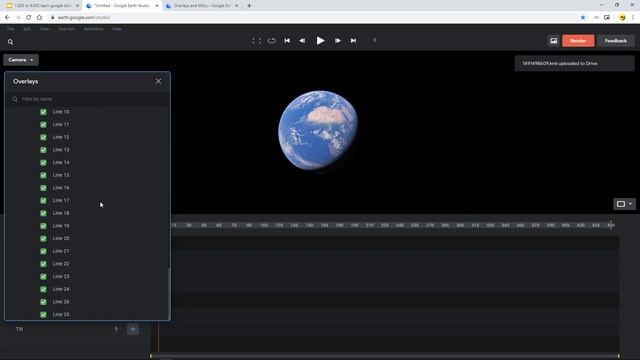The height and width of the screenshot is (360, 640).
Task: Click the browser forward arrow
Action: click(x=18, y=18)
